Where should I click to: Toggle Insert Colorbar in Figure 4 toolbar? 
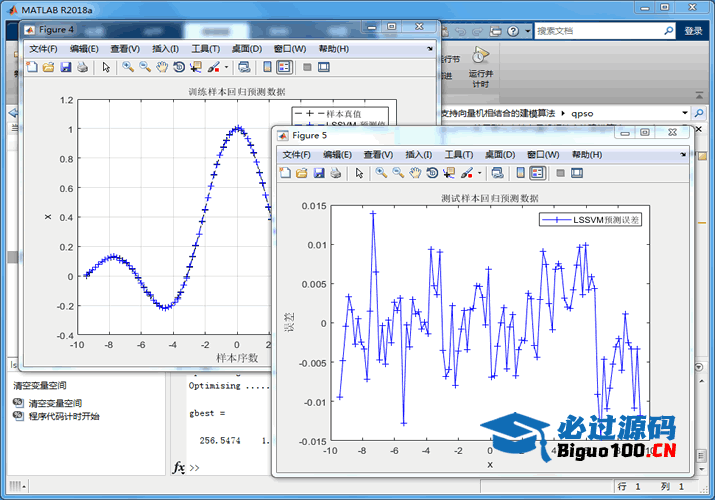(x=268, y=67)
